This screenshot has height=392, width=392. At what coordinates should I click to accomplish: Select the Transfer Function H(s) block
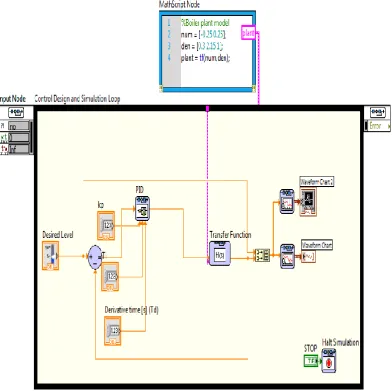[x=220, y=254]
